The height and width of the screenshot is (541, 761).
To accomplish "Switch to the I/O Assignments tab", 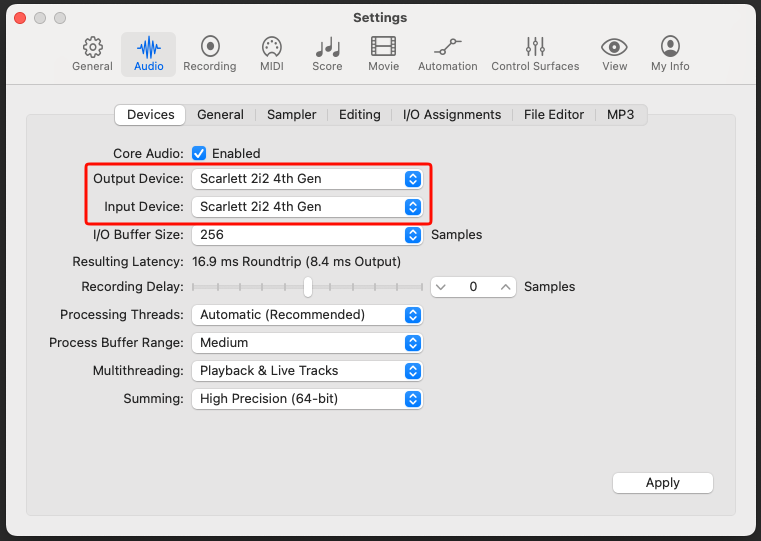I will click(x=452, y=115).
